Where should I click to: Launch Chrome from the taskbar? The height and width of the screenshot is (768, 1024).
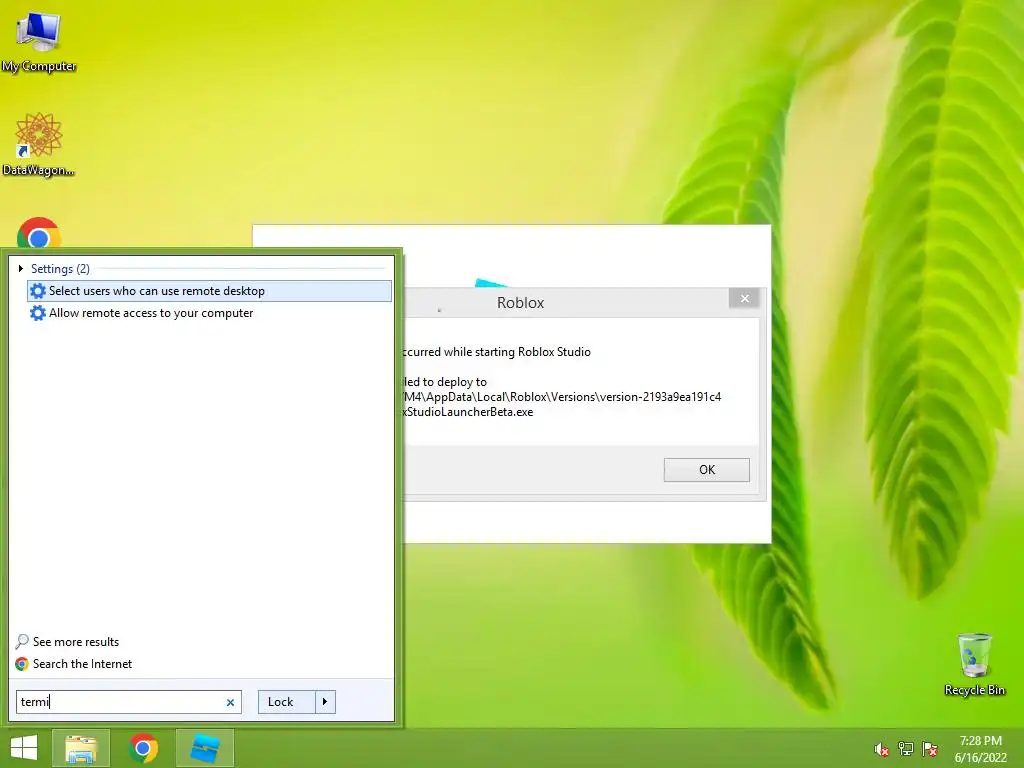click(144, 748)
